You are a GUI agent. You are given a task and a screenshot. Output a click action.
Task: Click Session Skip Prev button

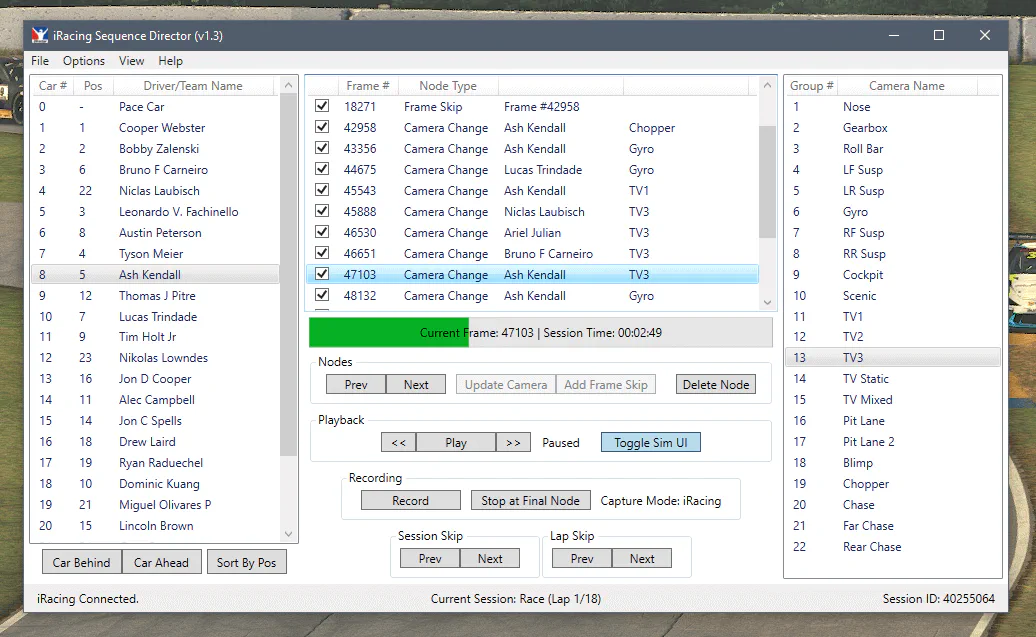[x=430, y=558]
